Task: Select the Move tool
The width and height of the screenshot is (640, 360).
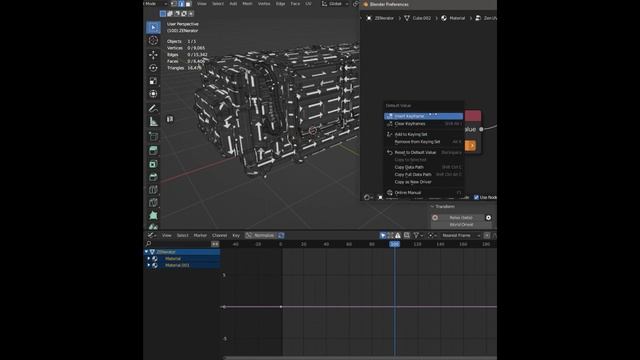Action: click(153, 54)
